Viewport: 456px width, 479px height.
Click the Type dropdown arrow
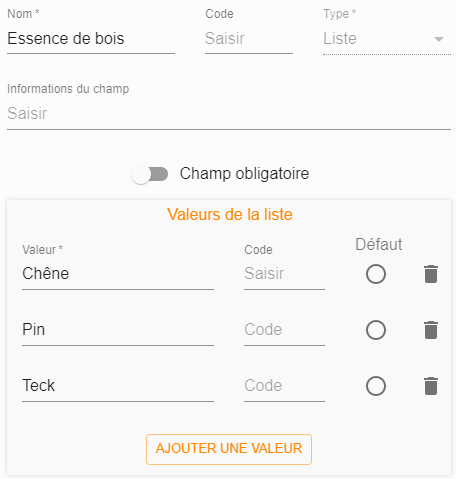point(439,39)
